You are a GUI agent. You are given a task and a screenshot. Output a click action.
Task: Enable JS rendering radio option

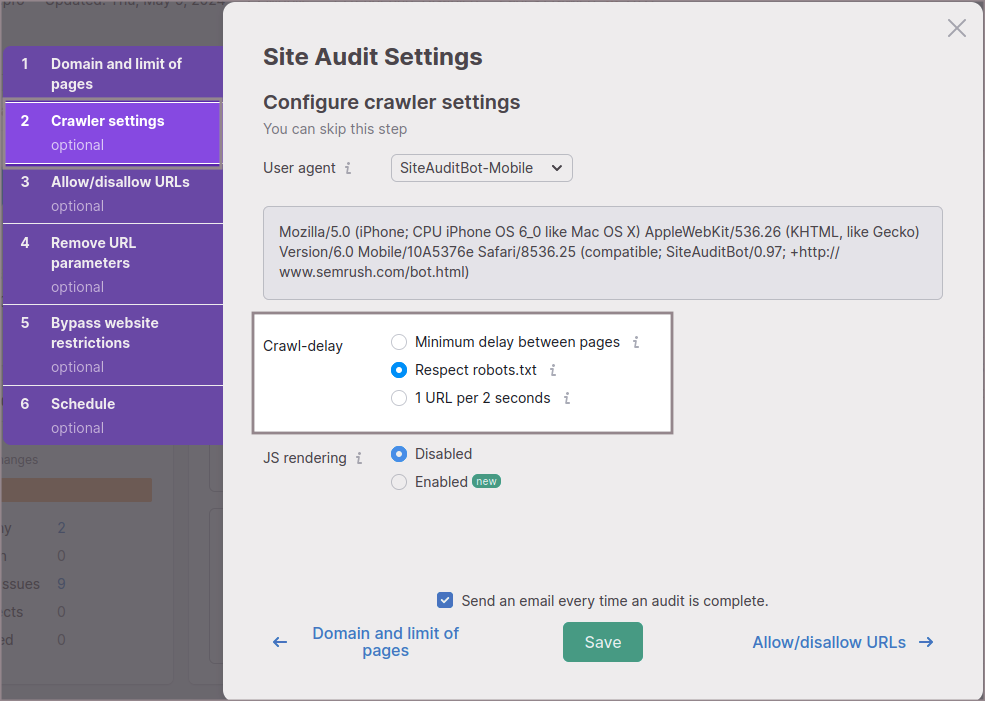click(399, 482)
